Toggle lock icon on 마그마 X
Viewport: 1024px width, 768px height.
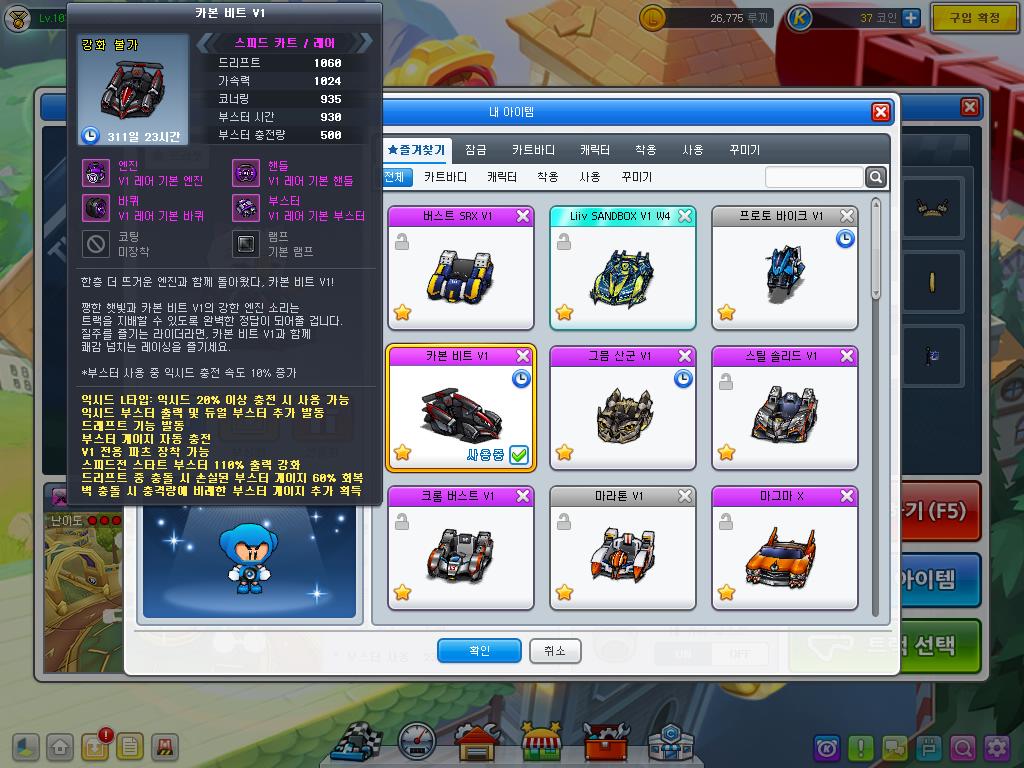726,522
